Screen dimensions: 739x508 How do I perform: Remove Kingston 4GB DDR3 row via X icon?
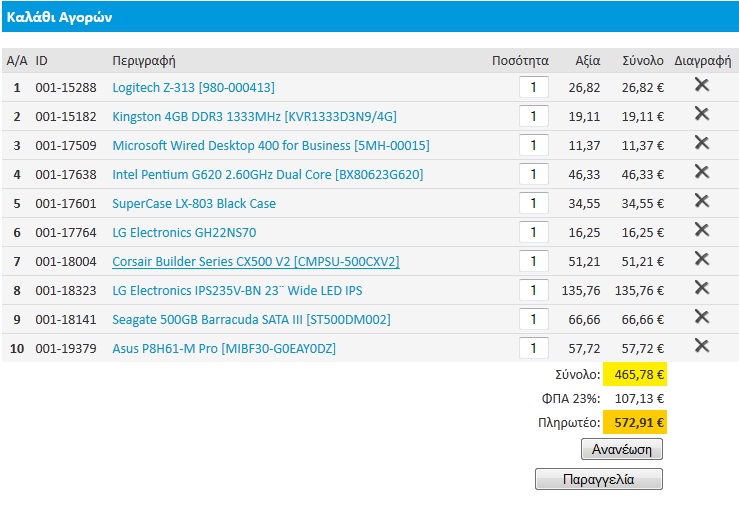click(702, 114)
